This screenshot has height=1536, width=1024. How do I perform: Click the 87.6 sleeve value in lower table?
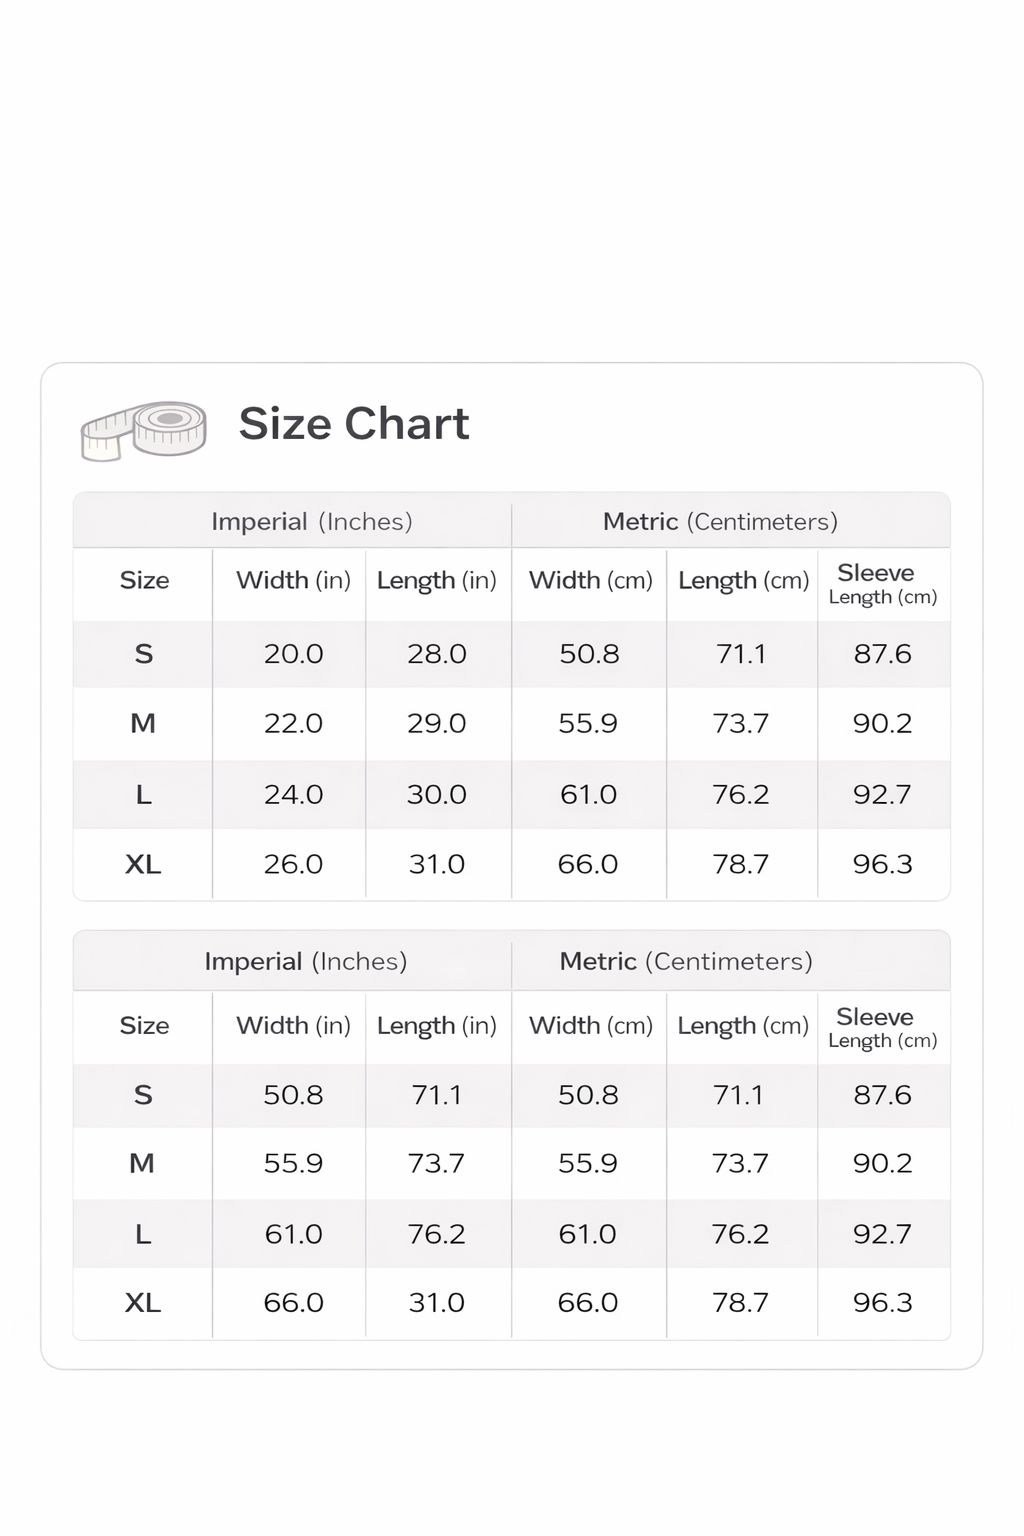point(882,1095)
